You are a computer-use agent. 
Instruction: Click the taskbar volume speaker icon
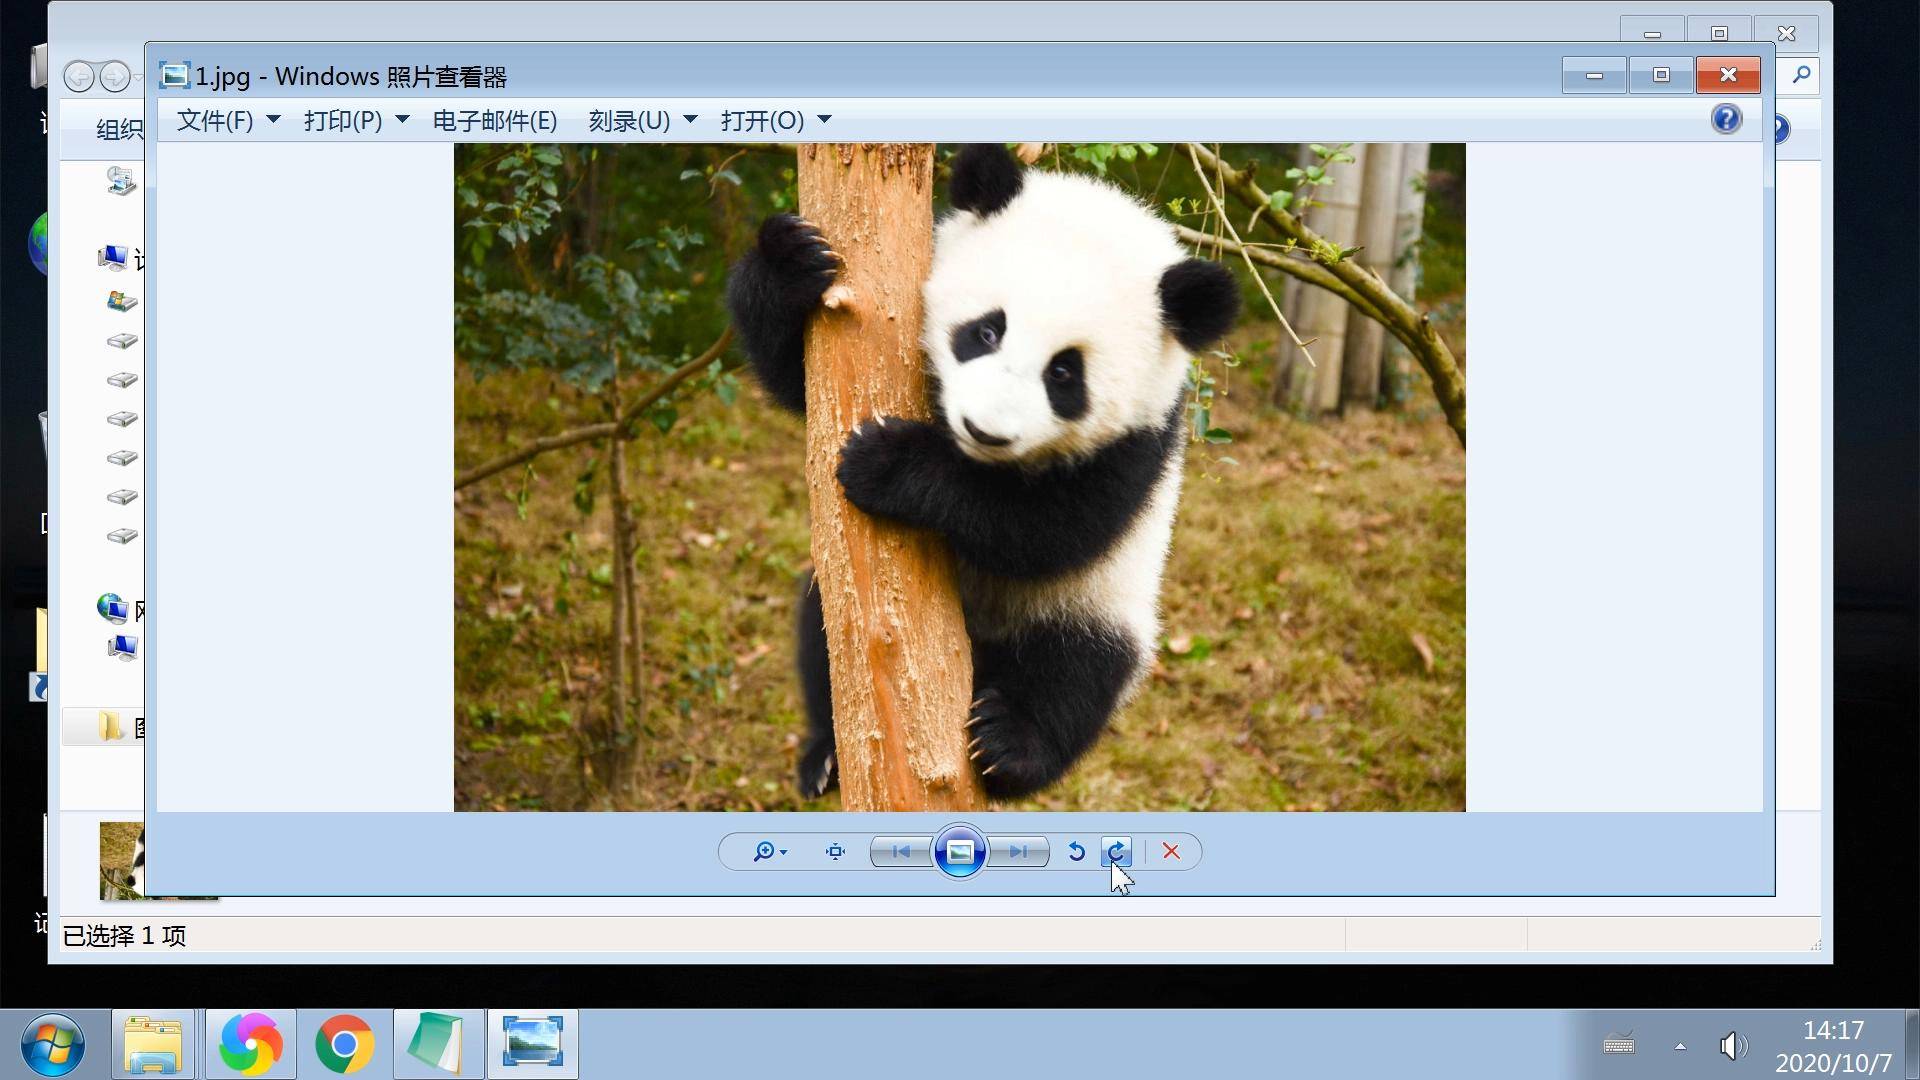[x=1732, y=1046]
